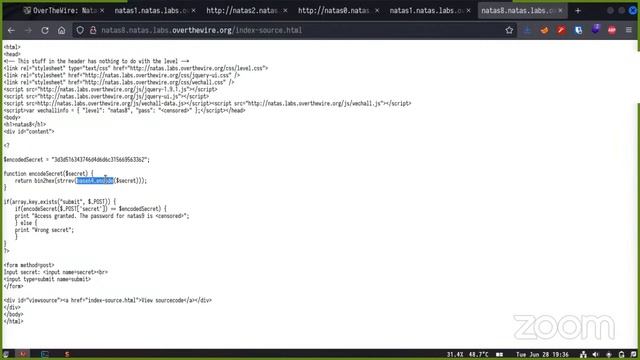640x360 pixels.
Task: Open the Firefox hamburger application menu
Action: (x=629, y=30)
